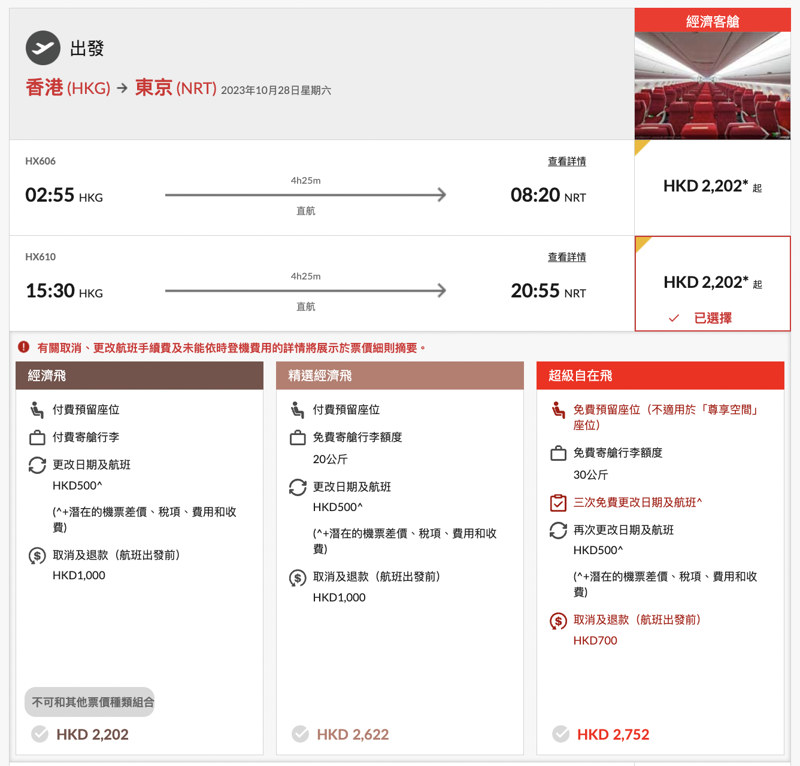Click flight number HX610

point(40,256)
